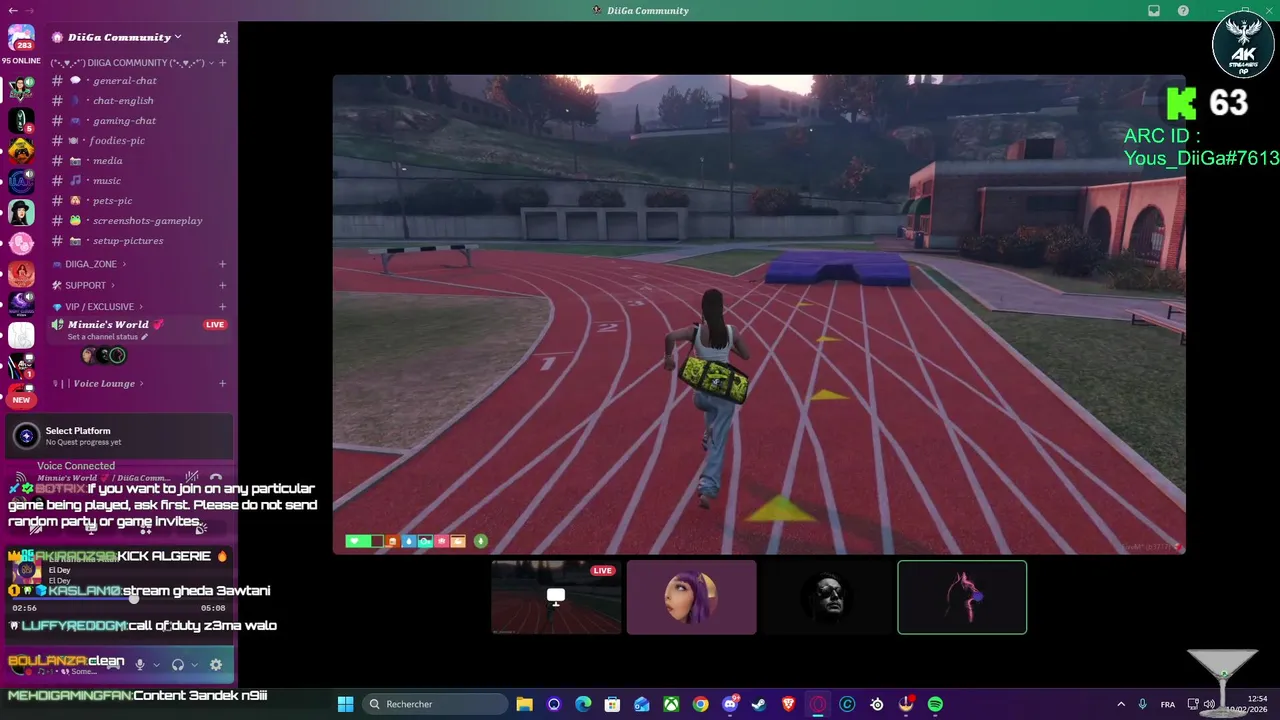Open microphone input options arrow

click(x=157, y=665)
